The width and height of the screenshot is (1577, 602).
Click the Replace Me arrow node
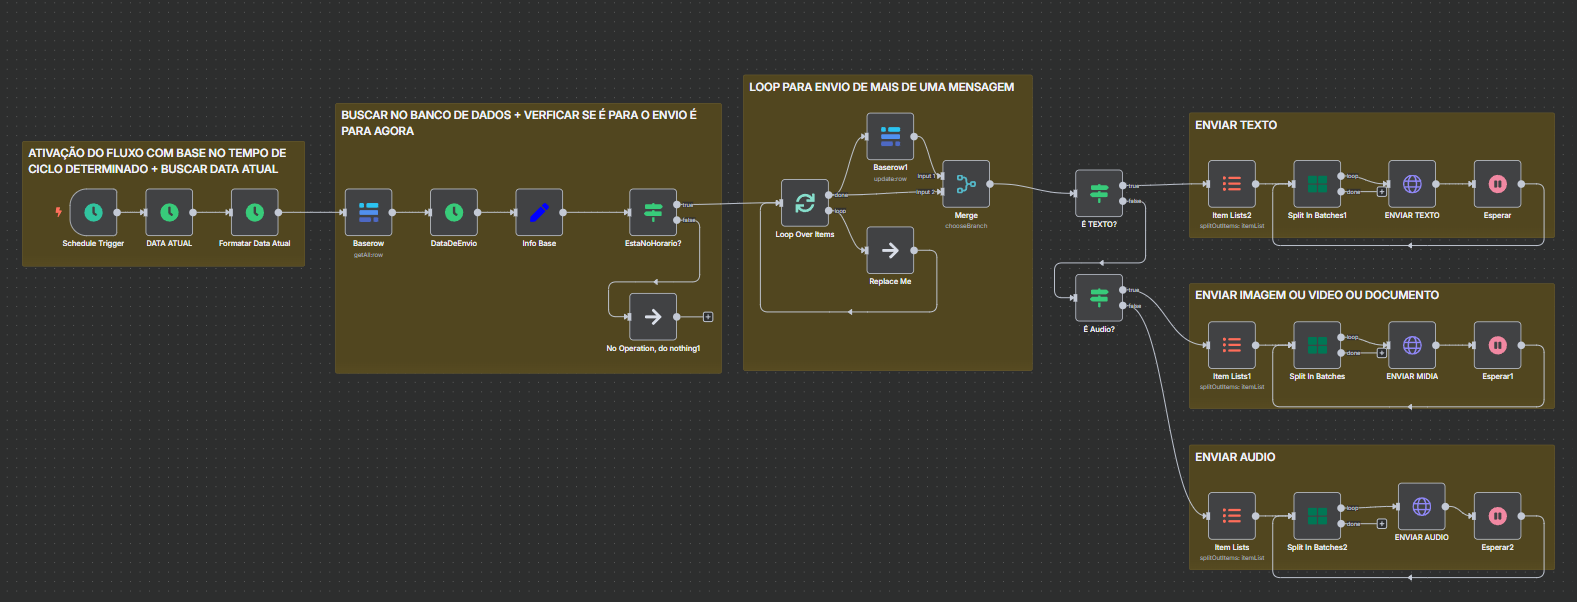coord(890,250)
